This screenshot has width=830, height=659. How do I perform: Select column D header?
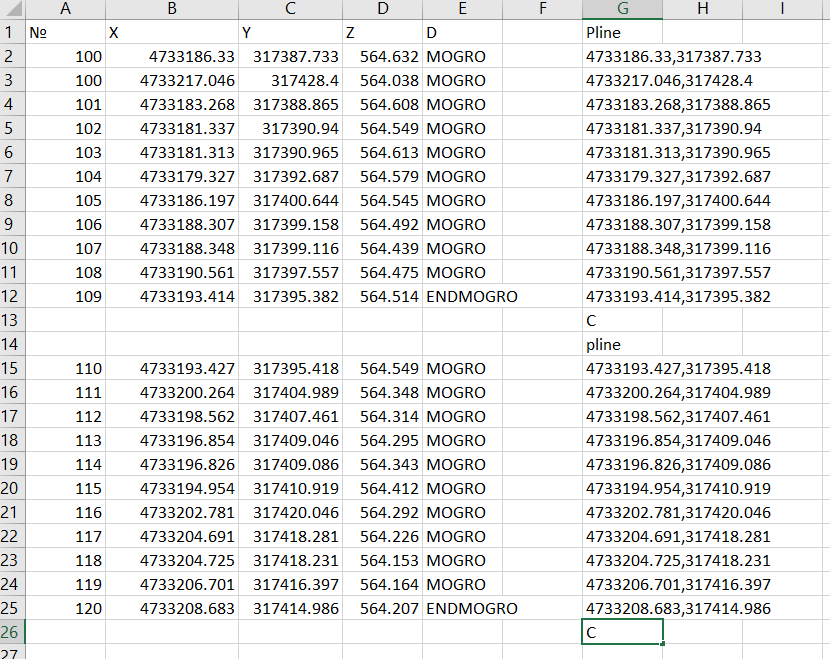pyautogui.click(x=382, y=8)
